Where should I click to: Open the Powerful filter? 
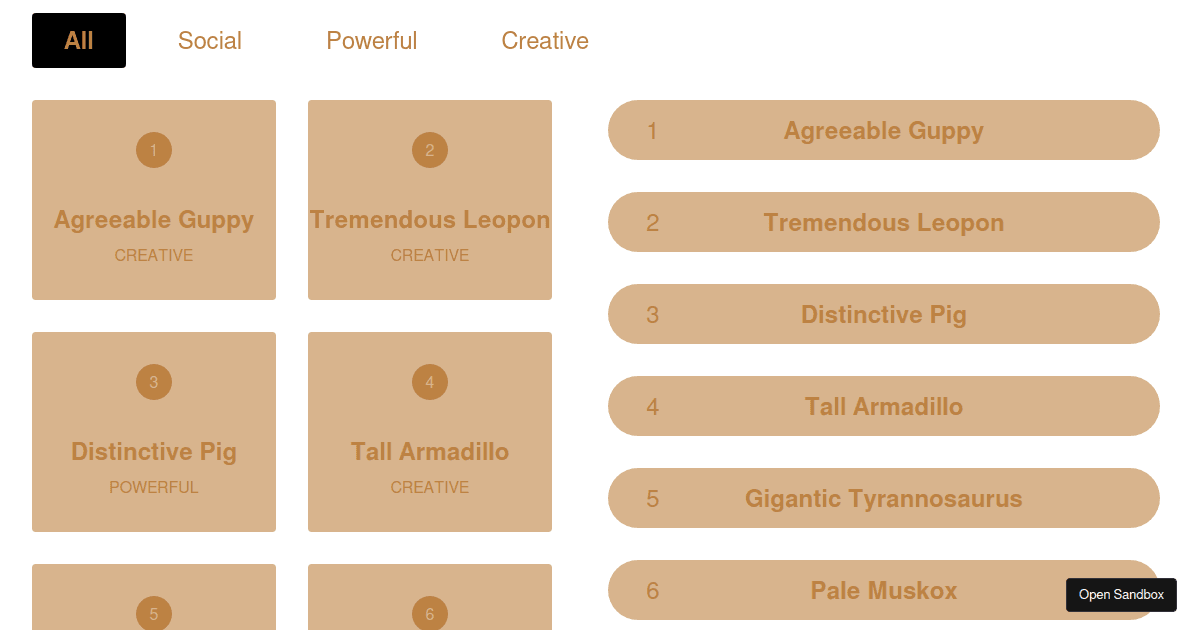[372, 40]
